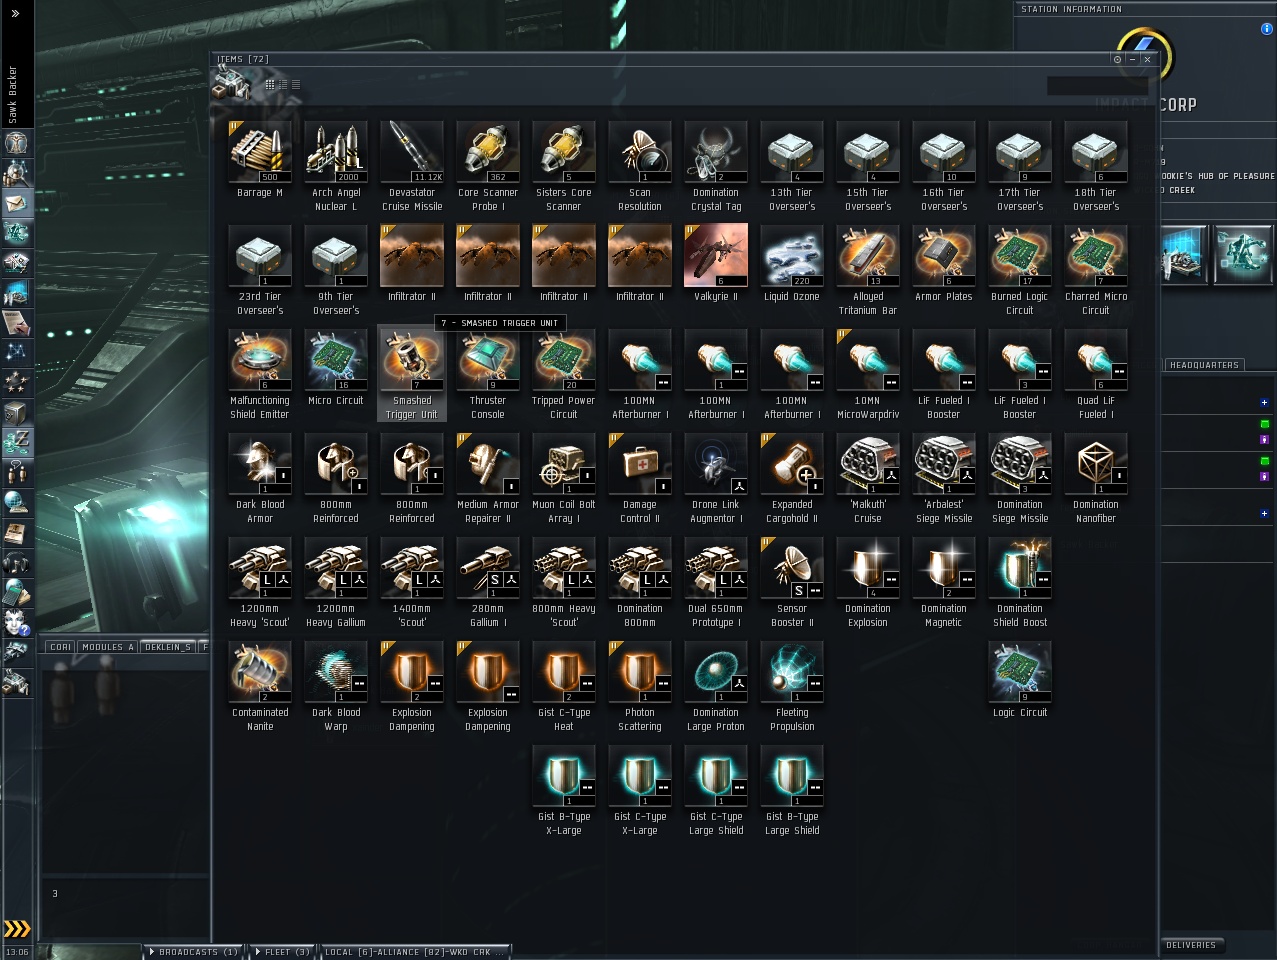The image size is (1277, 960).
Task: Select the Quad LiF Fueled I booster
Action: point(1096,361)
